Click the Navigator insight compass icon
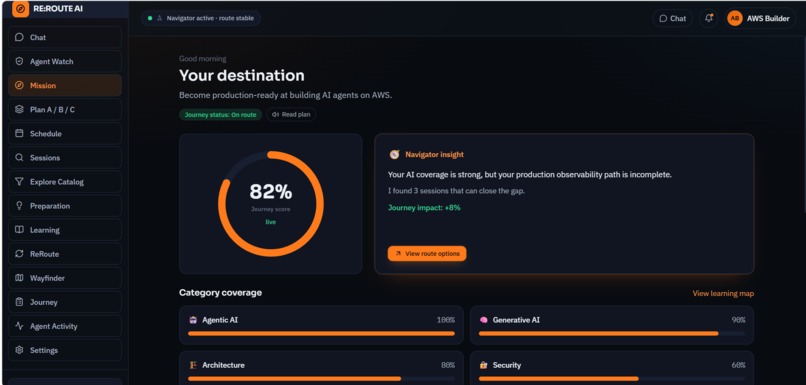This screenshot has height=385, width=806. tap(394, 154)
